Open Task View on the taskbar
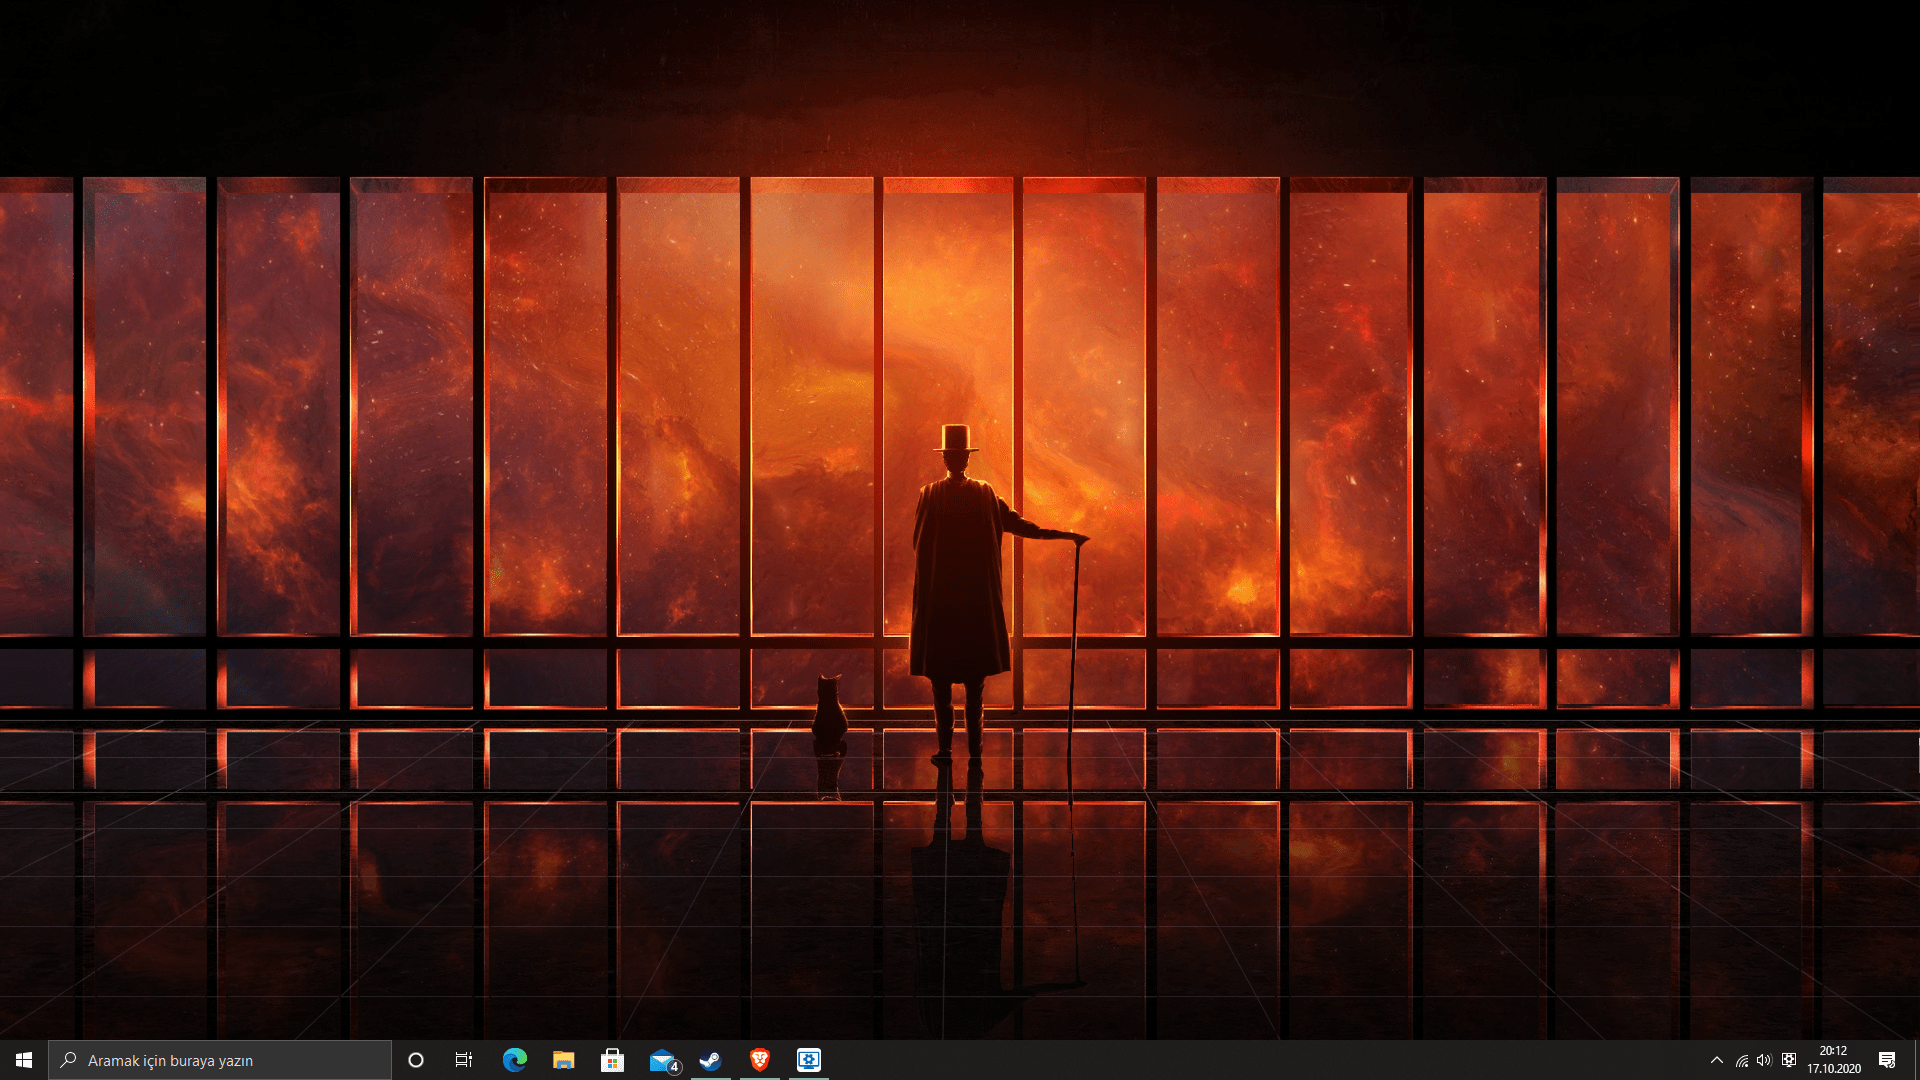The width and height of the screenshot is (1920, 1080). (464, 1060)
